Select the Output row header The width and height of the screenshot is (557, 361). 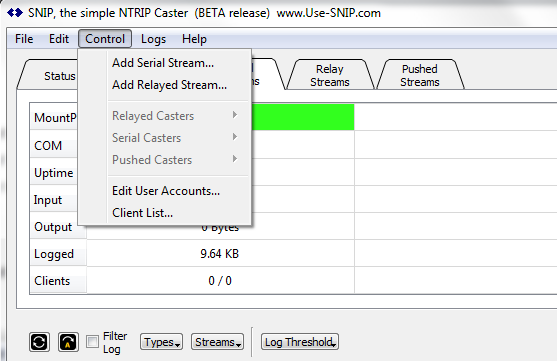click(58, 227)
